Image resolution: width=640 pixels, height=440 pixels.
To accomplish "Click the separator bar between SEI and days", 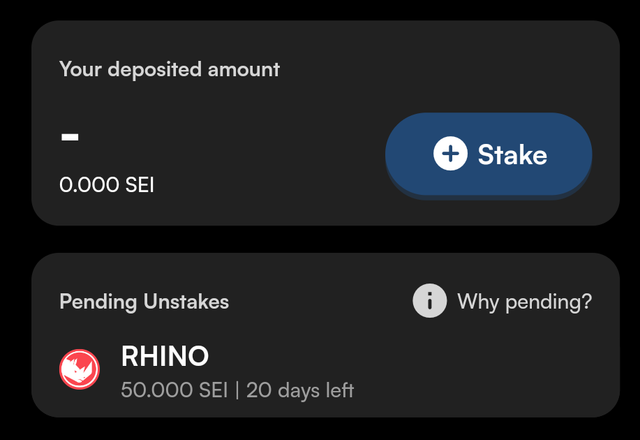I will click(237, 391).
